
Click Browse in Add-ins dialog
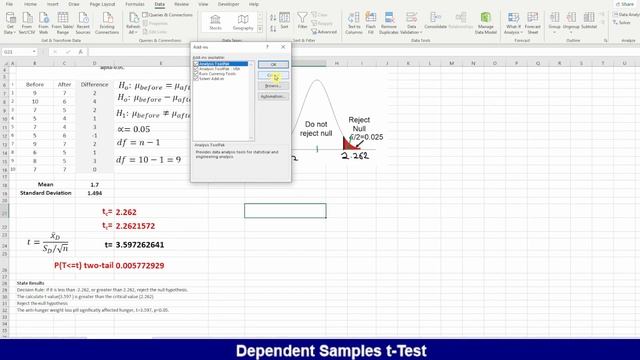(x=273, y=86)
